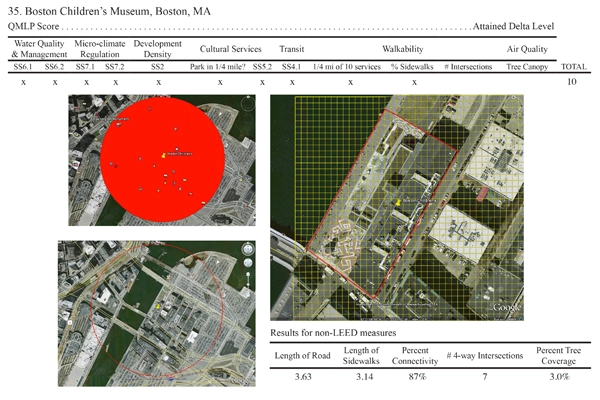Select the tree coverage value '3.0%'
Viewport: 600px width, 400px height.
559,377
